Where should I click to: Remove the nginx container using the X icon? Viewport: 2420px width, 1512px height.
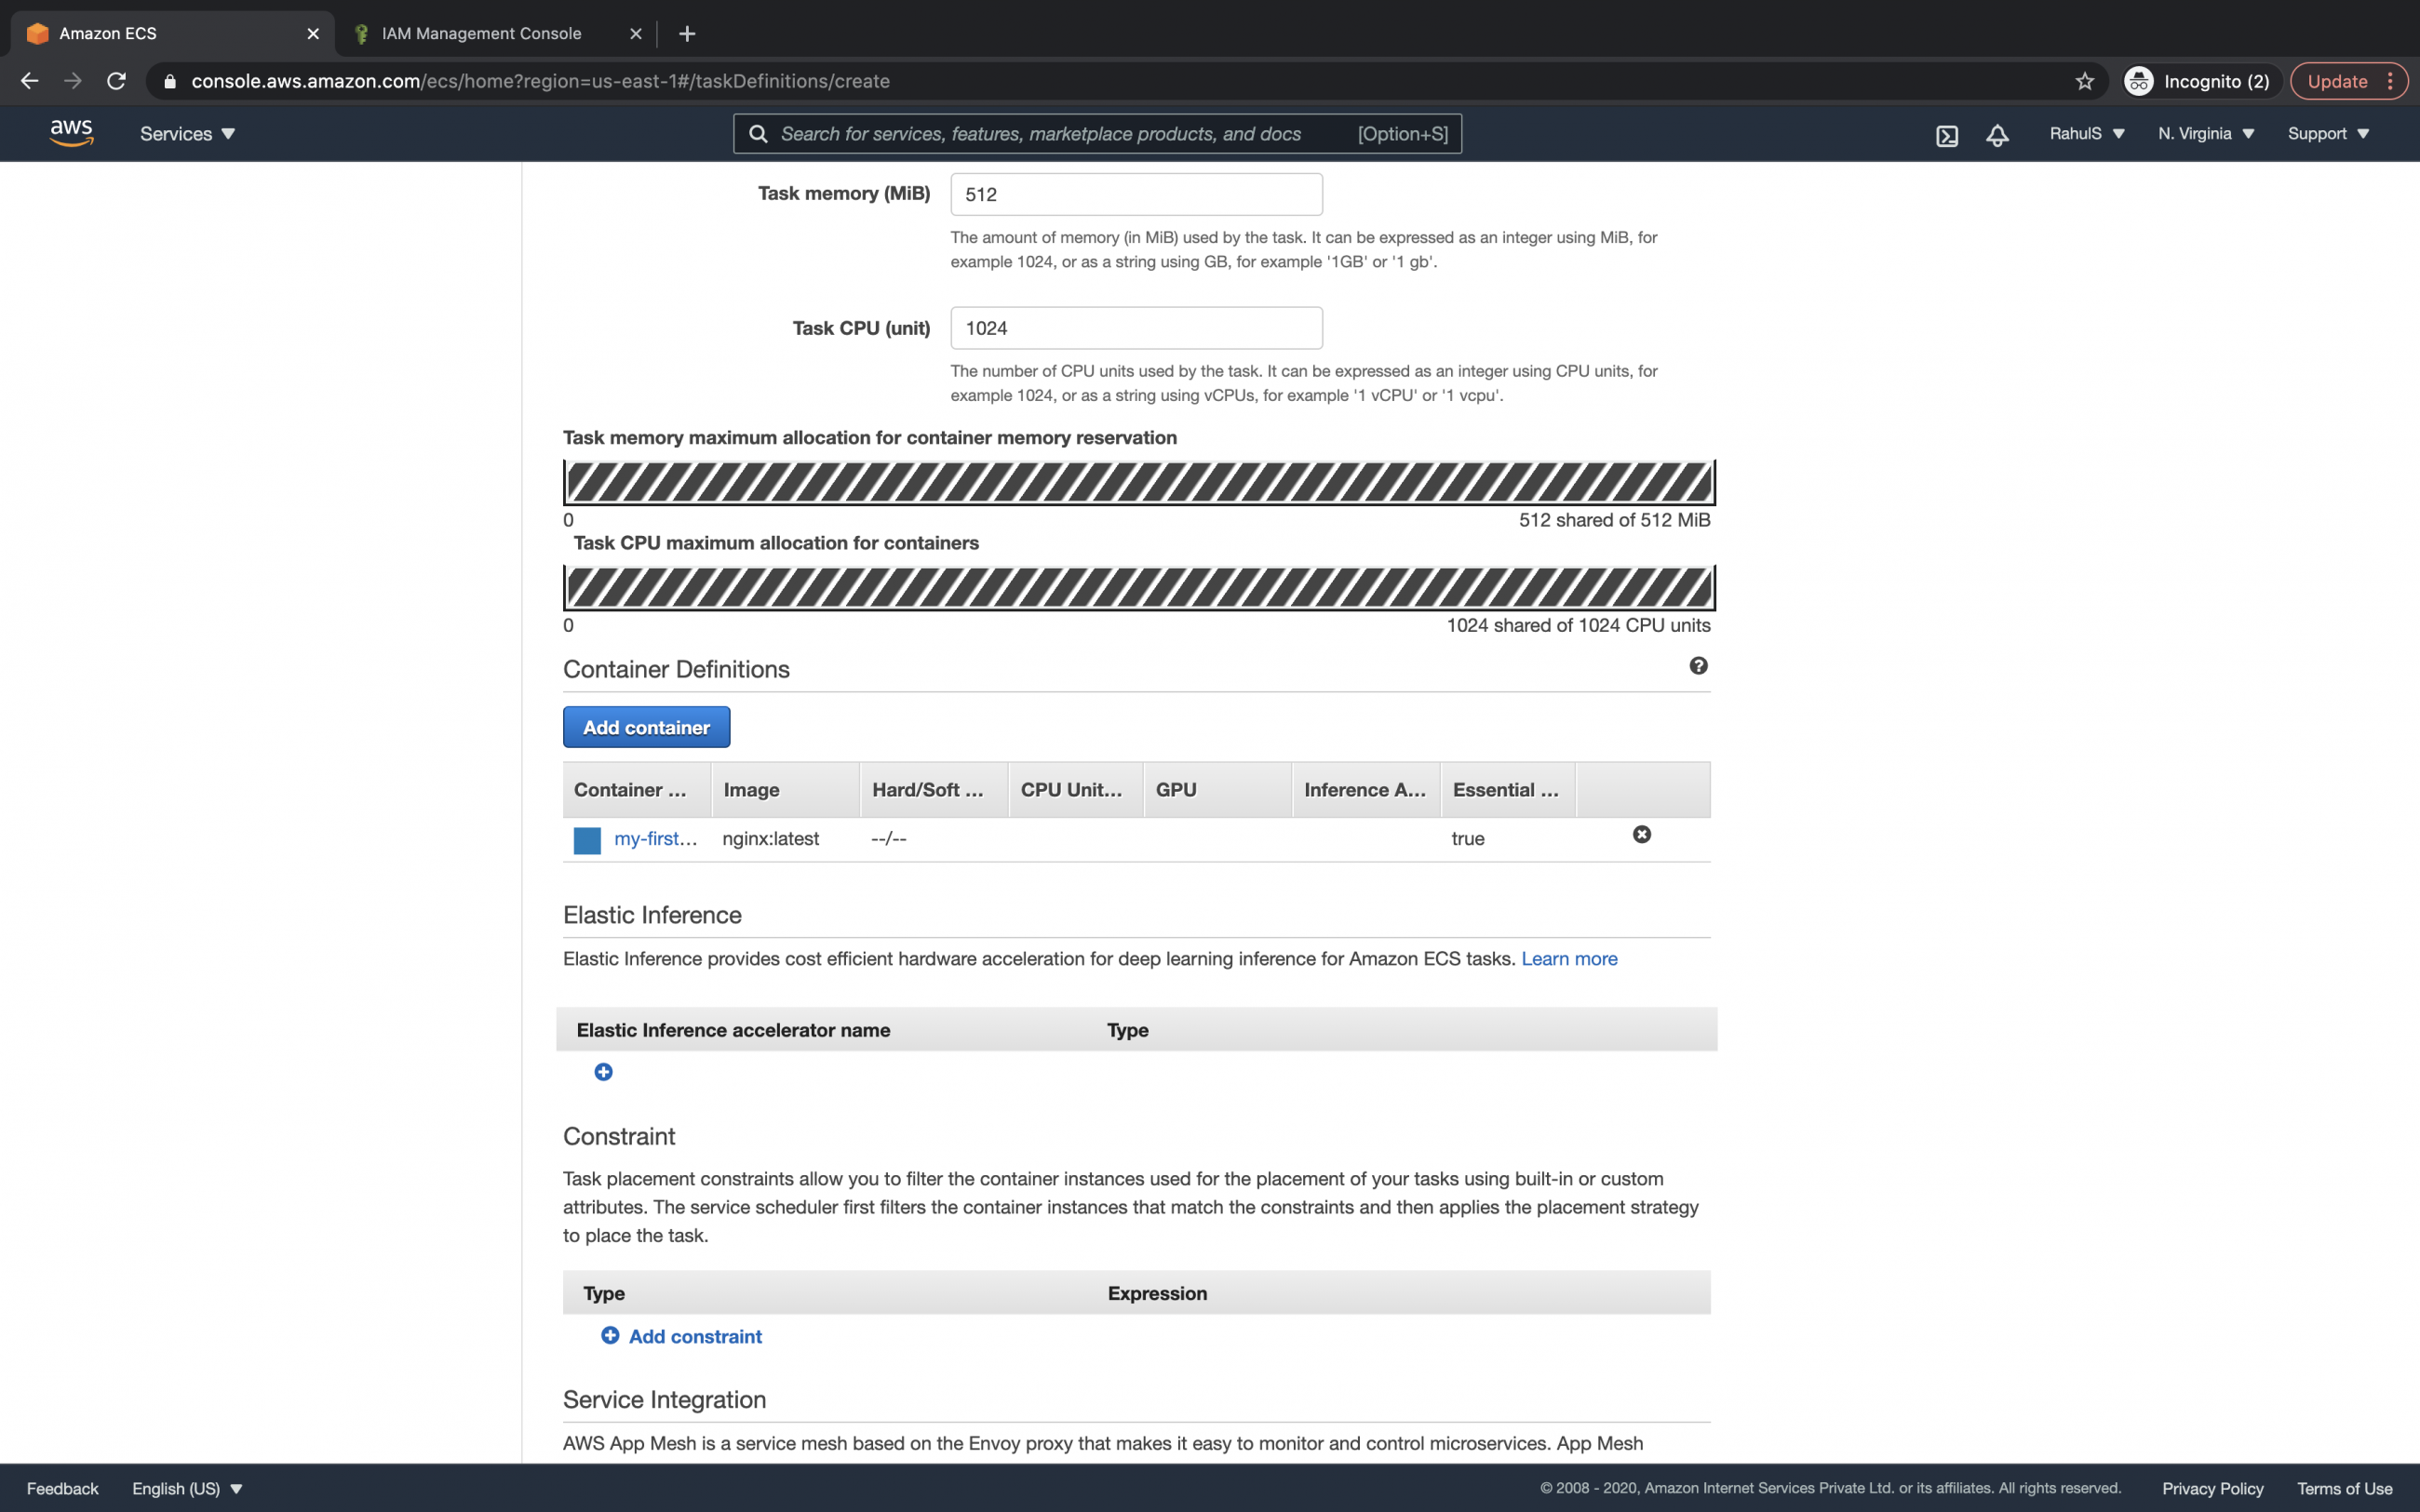1641,833
